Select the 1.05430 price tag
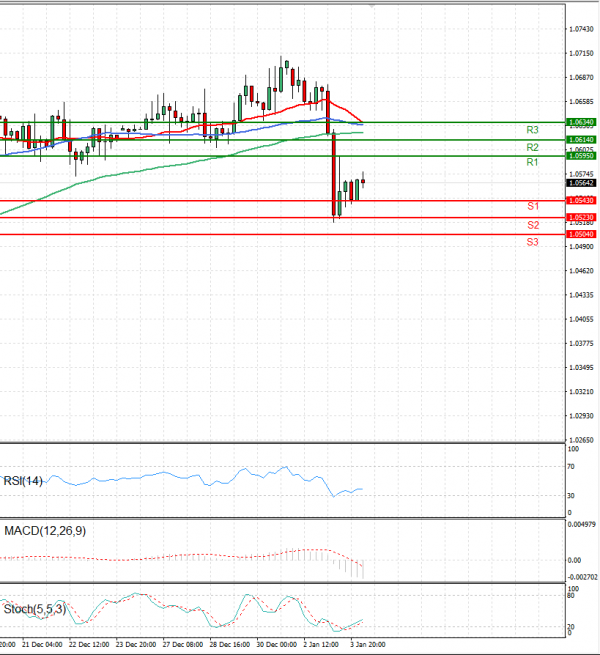Screen dimensions: 600x655 581,201
